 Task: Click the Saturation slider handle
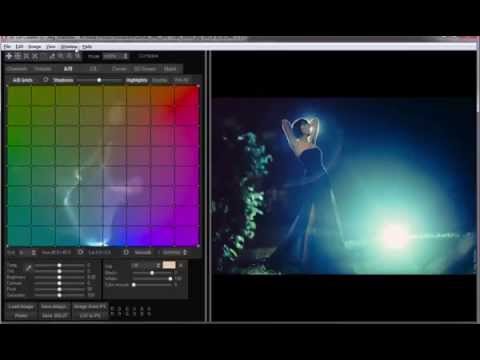pos(59,295)
